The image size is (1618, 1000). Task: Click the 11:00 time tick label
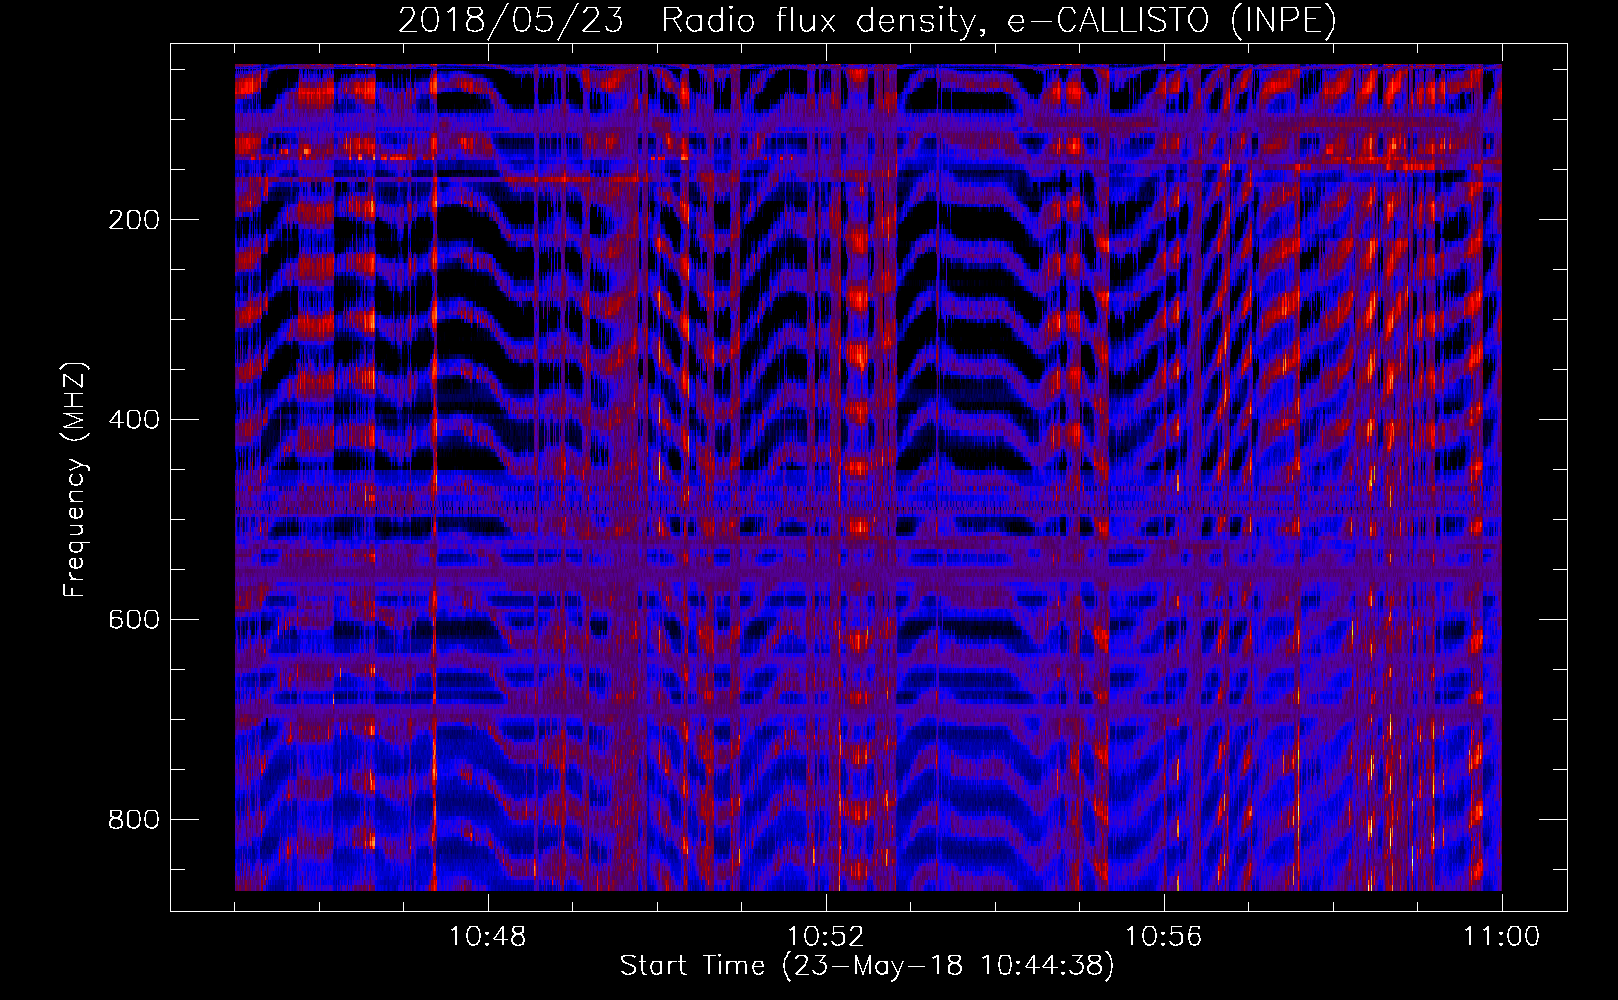coord(1502,937)
